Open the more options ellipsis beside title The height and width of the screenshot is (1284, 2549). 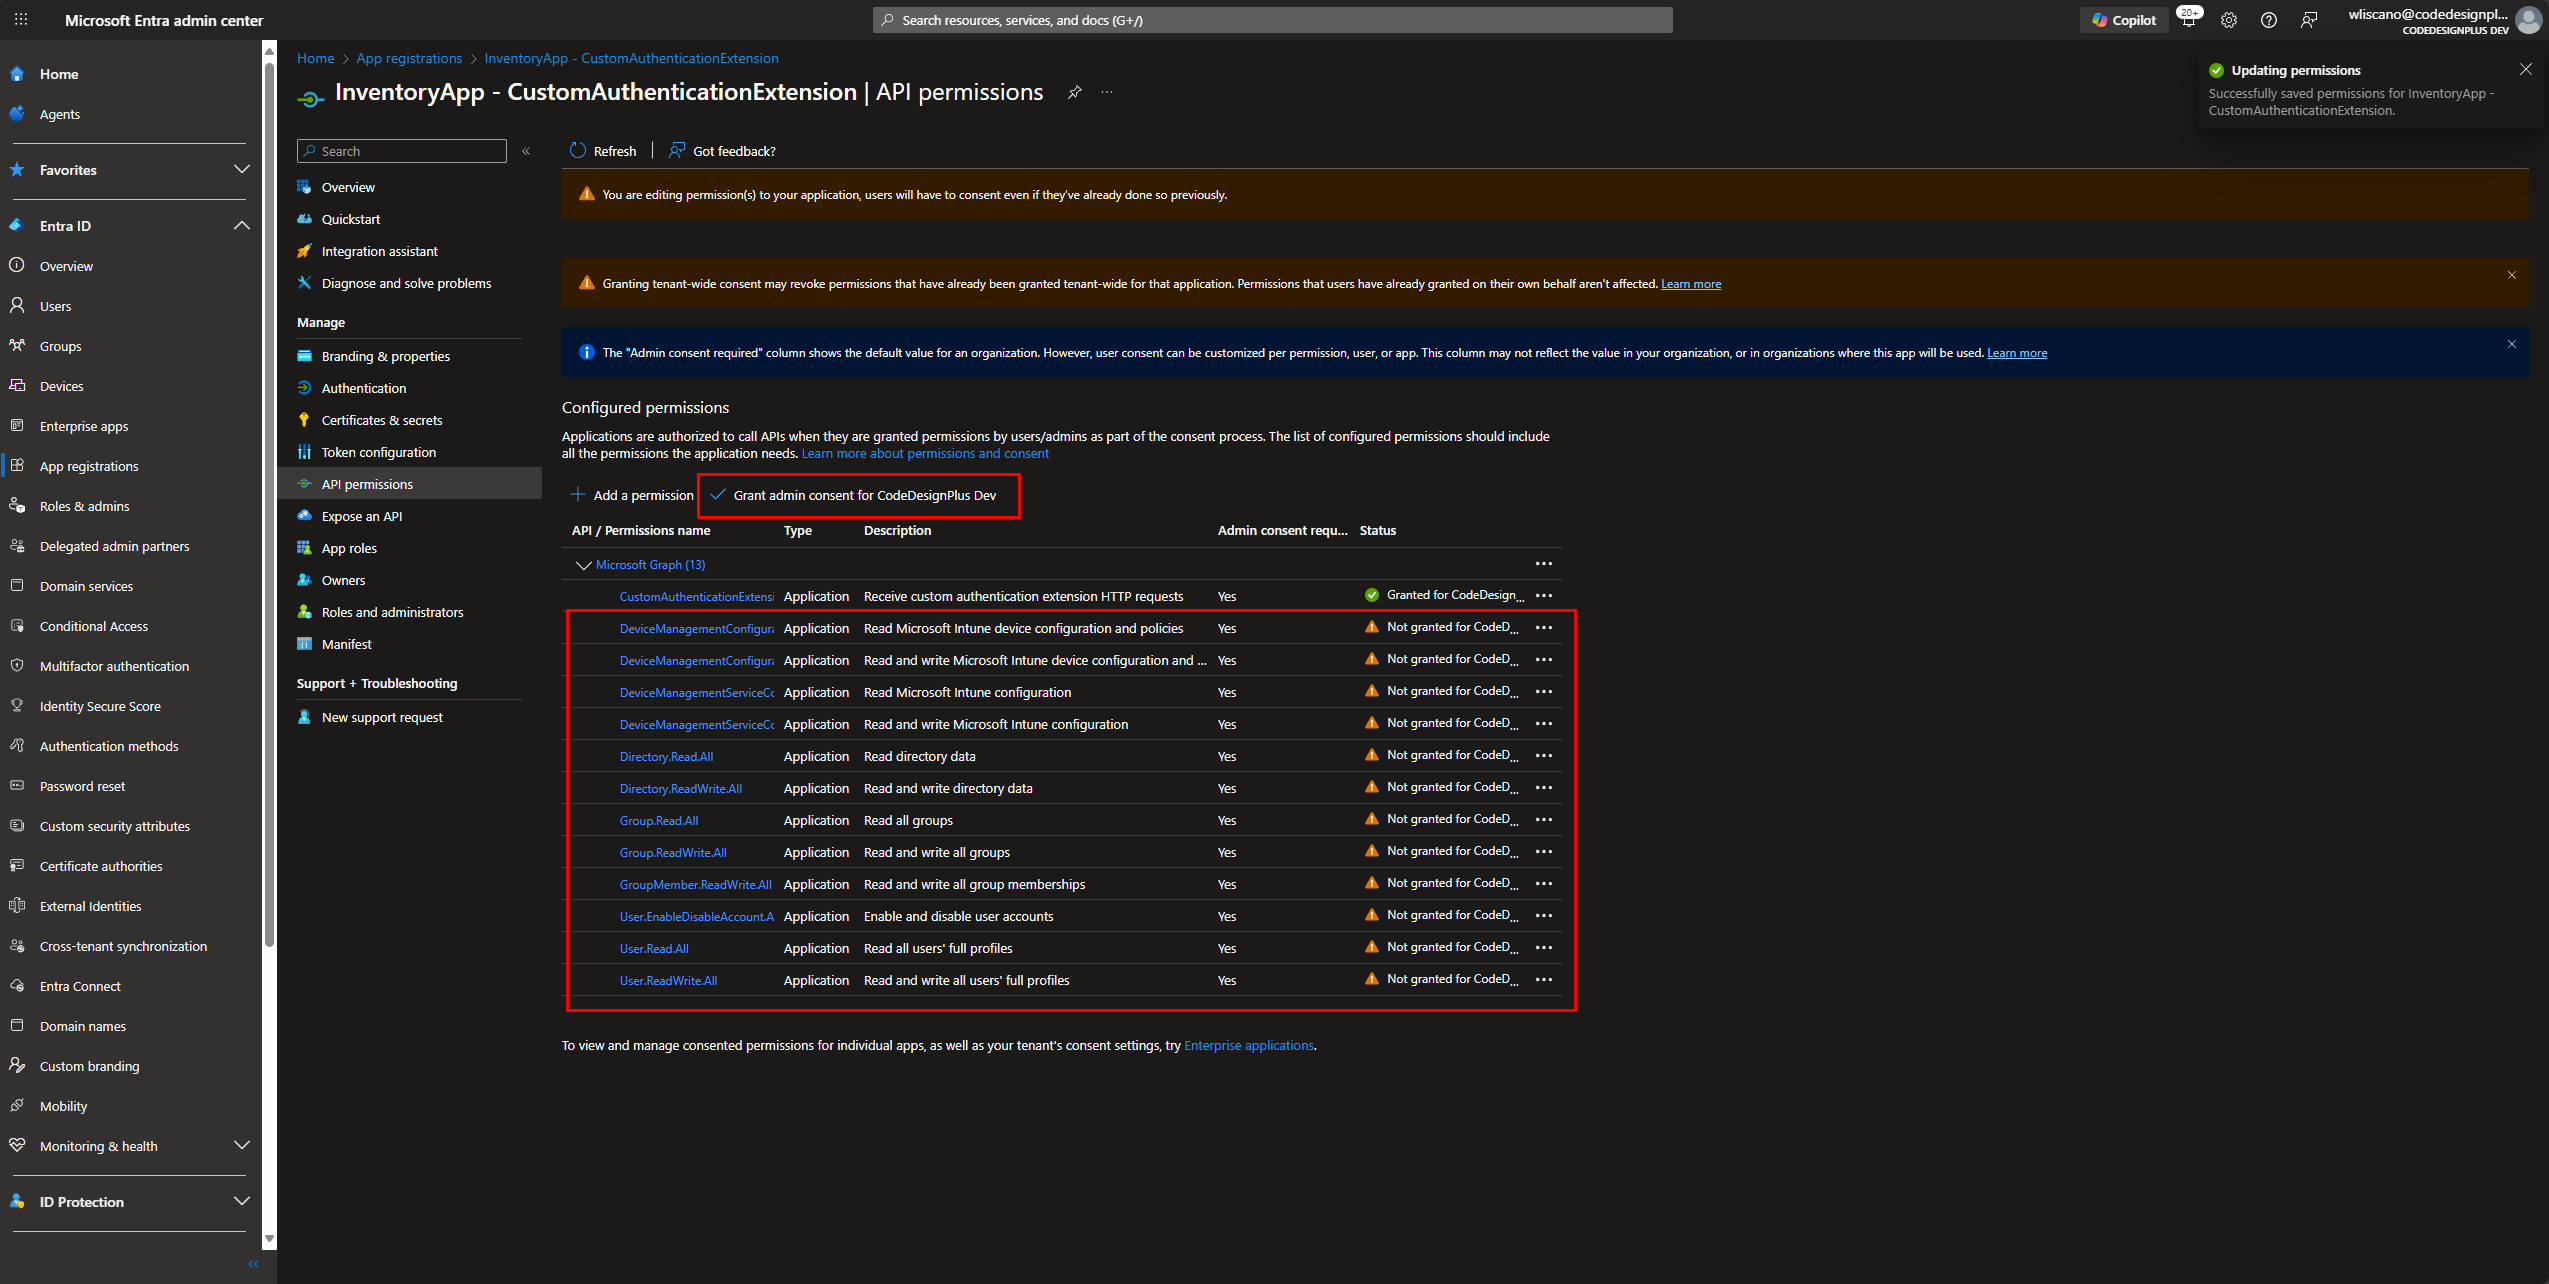(1107, 92)
